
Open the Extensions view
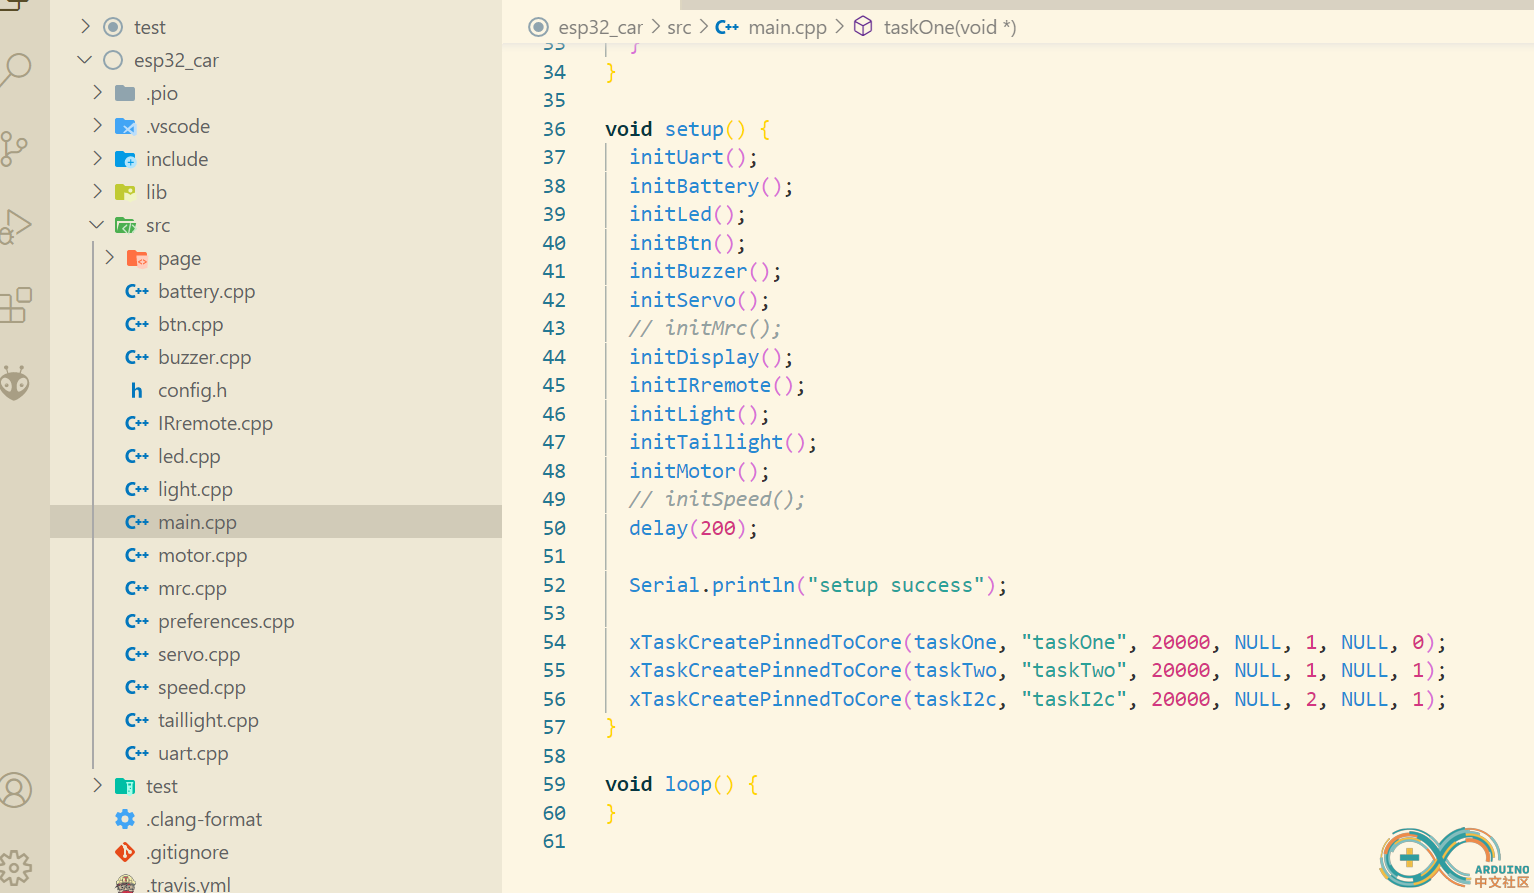point(15,305)
